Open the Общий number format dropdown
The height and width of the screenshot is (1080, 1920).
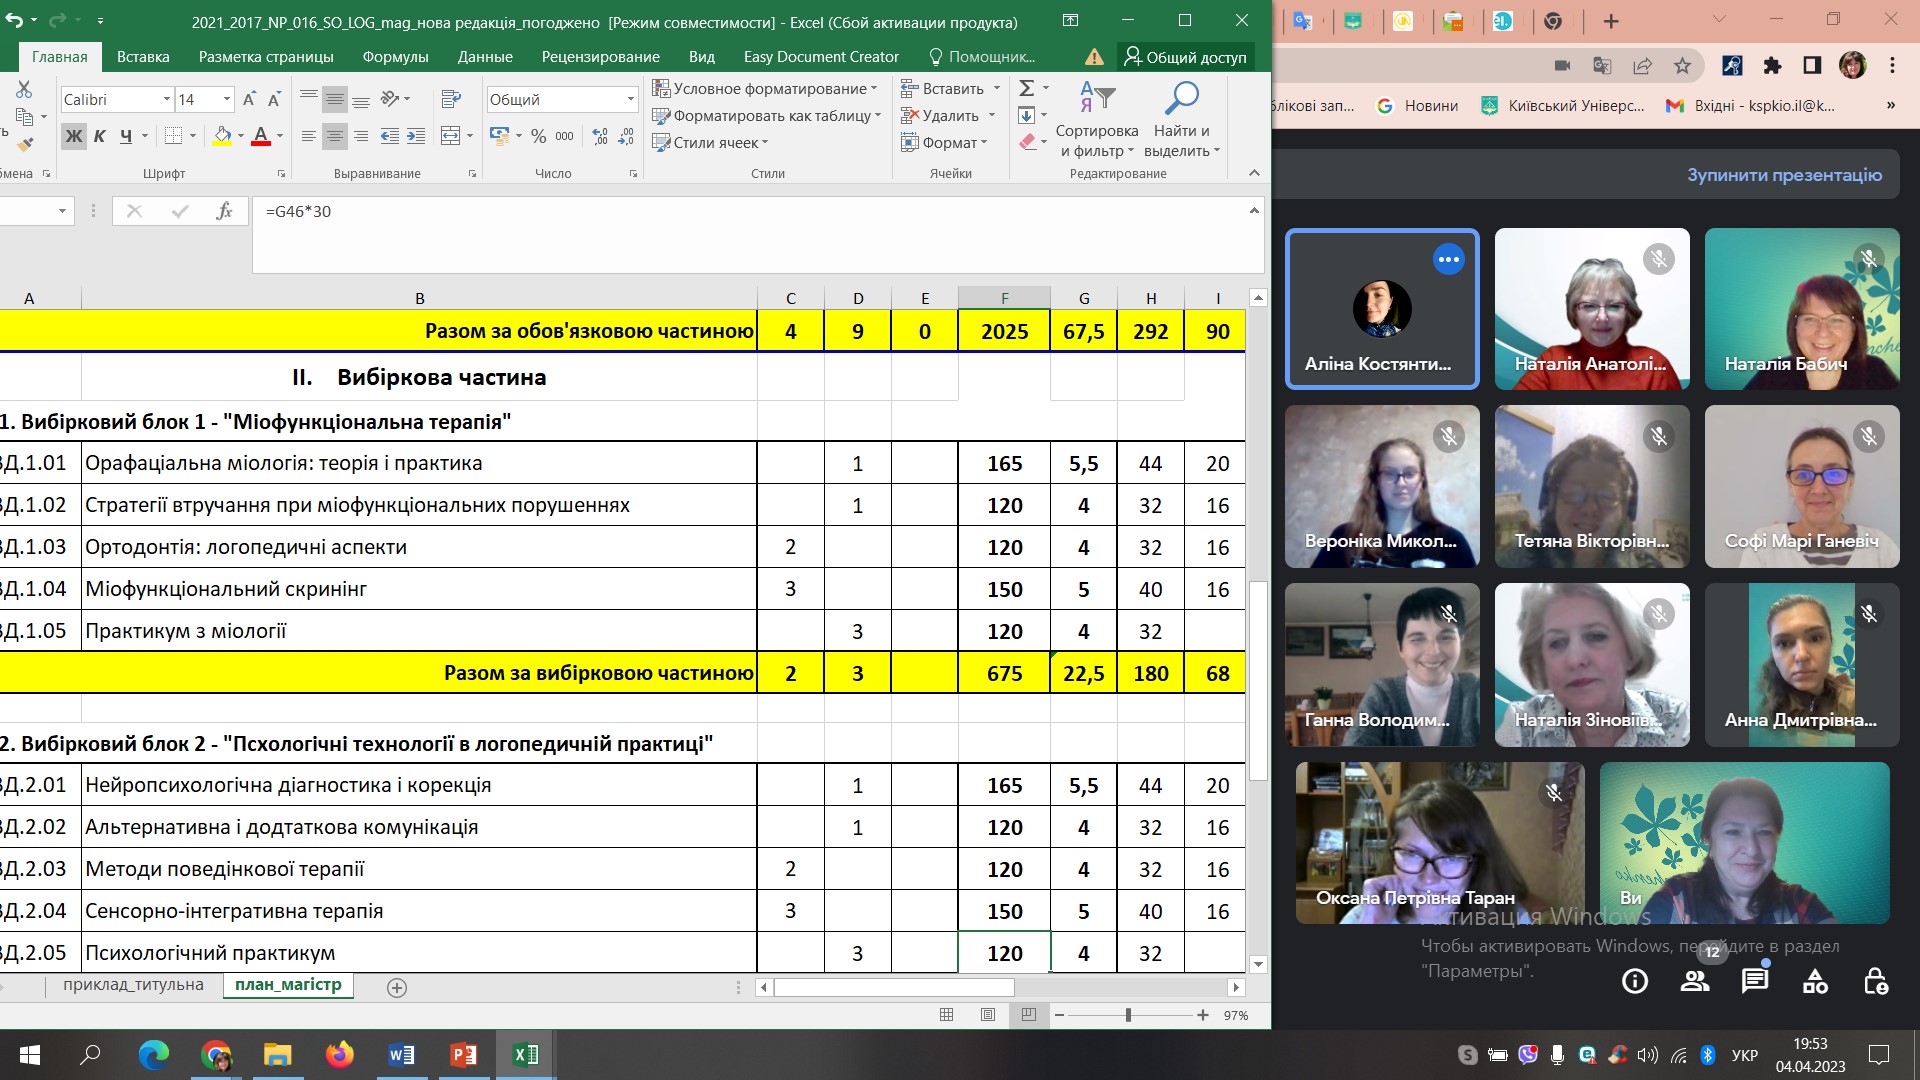pos(630,99)
